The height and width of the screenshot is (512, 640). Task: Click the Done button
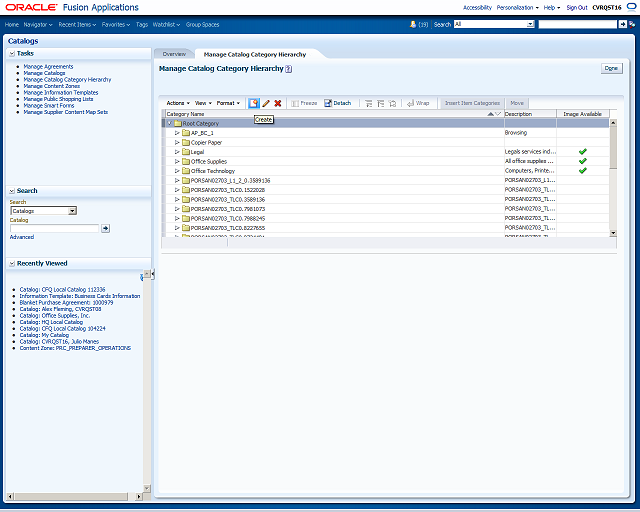click(x=611, y=68)
